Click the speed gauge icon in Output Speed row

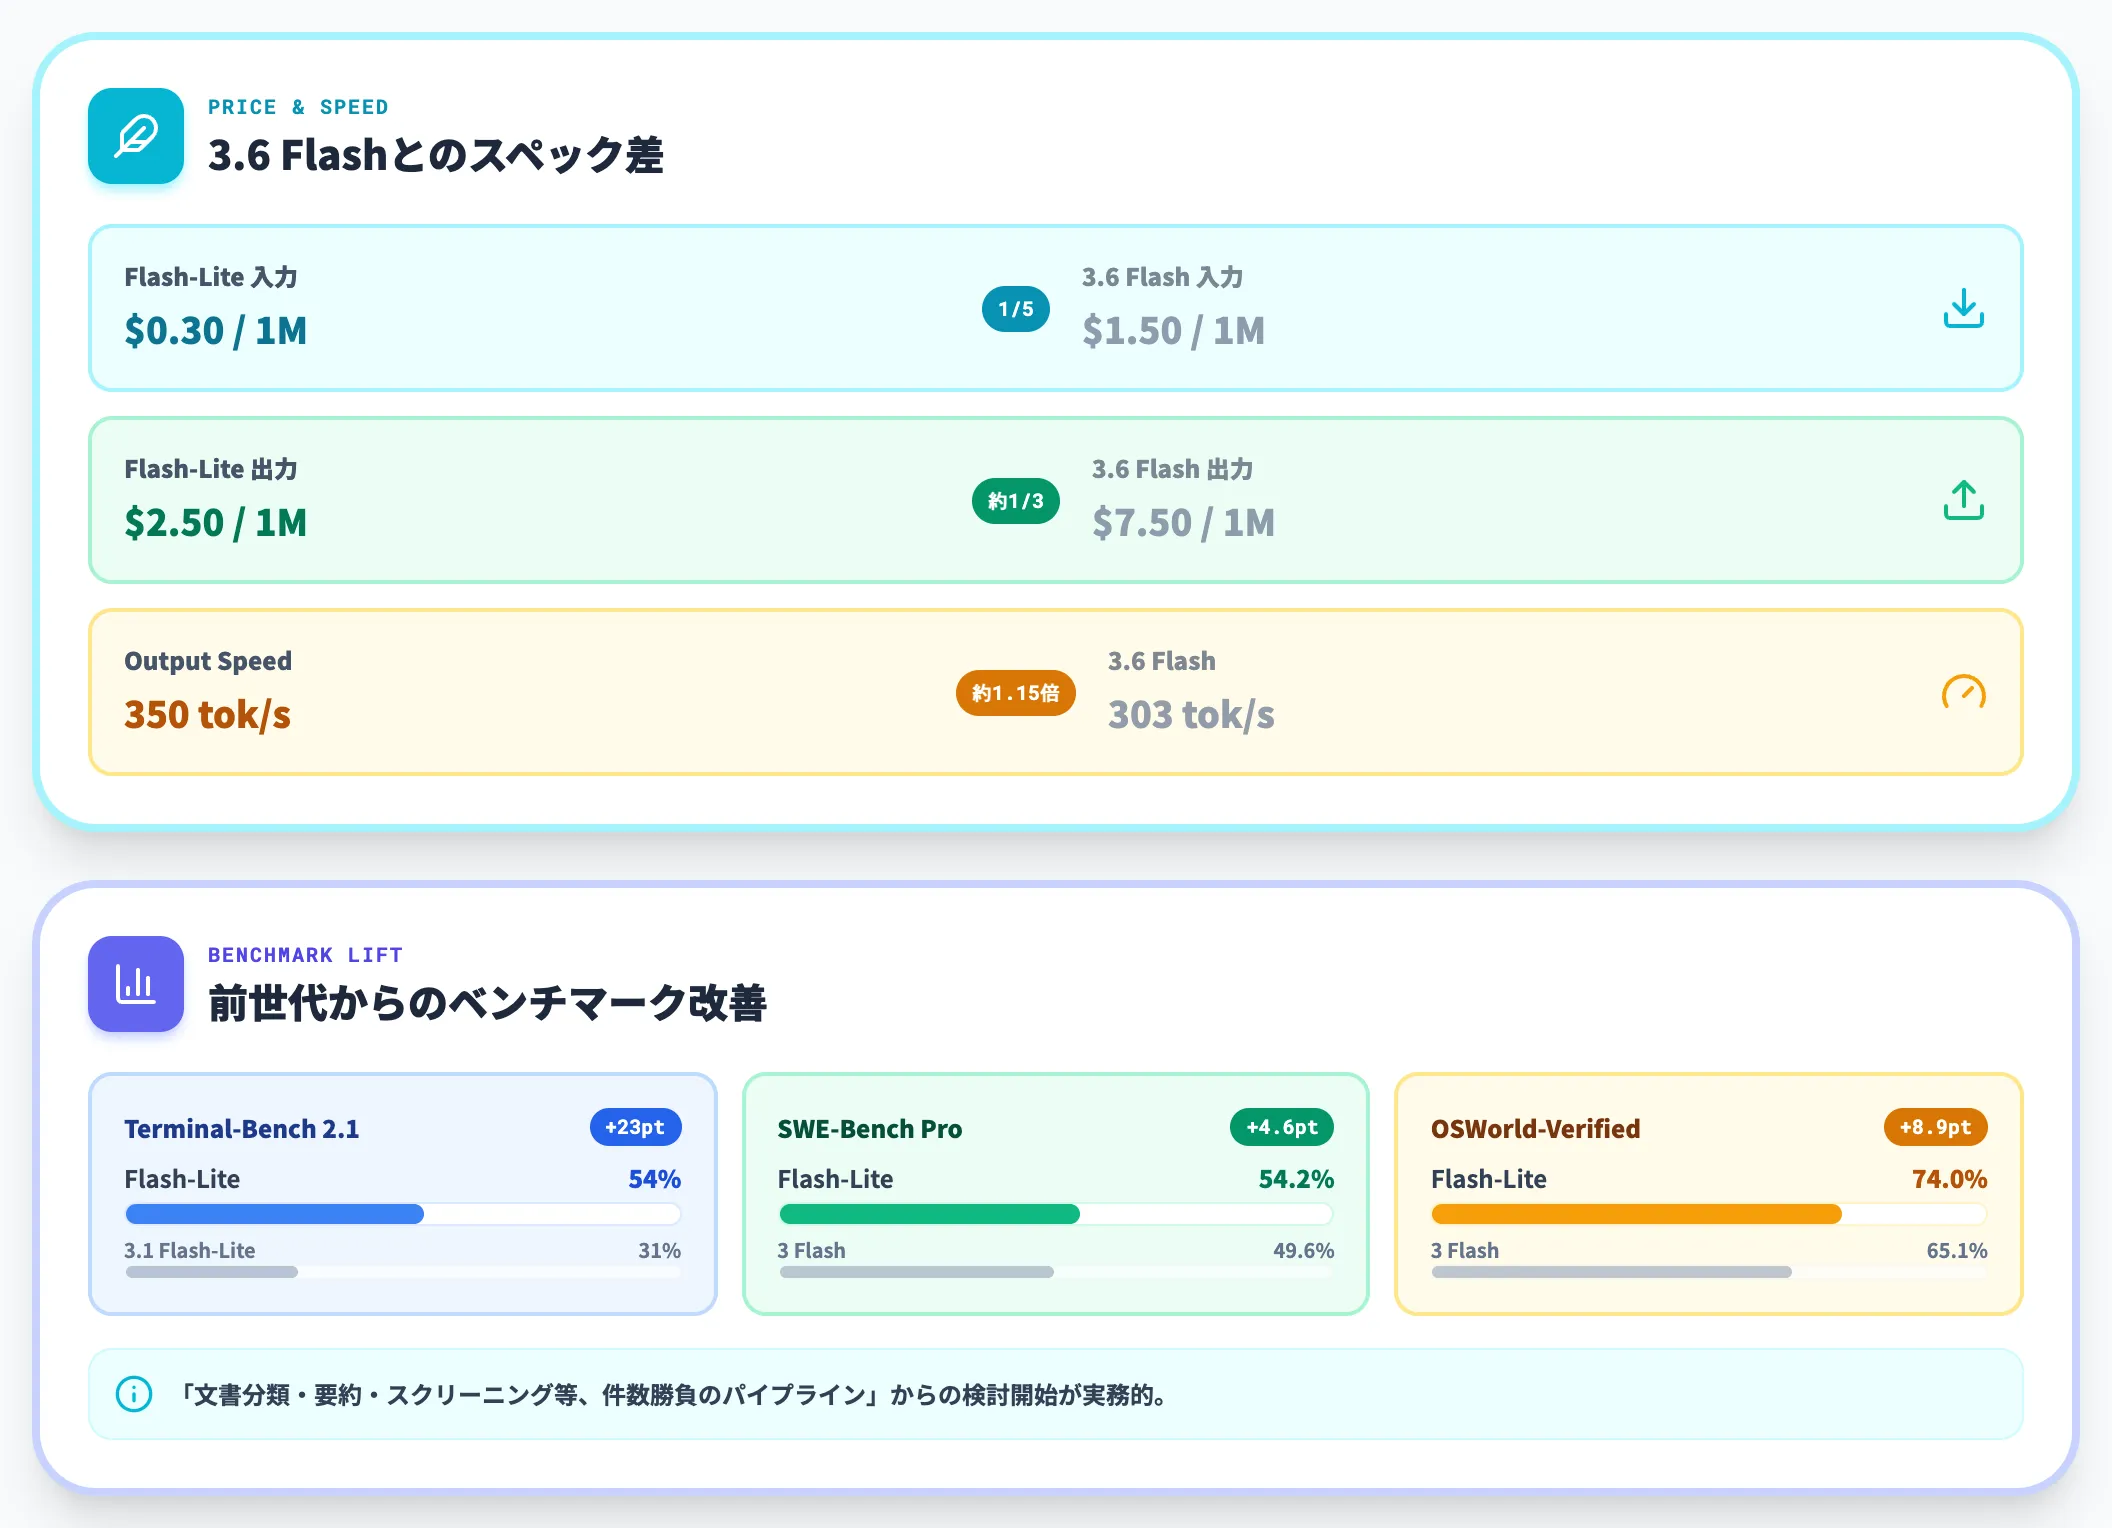click(x=1963, y=692)
